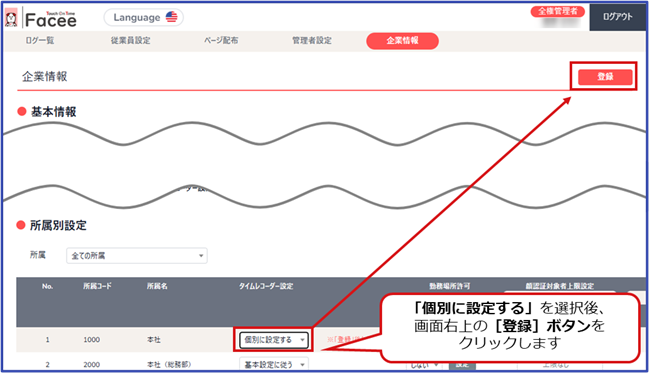
Task: Click the Facee logo mascot icon
Action: coord(11,18)
